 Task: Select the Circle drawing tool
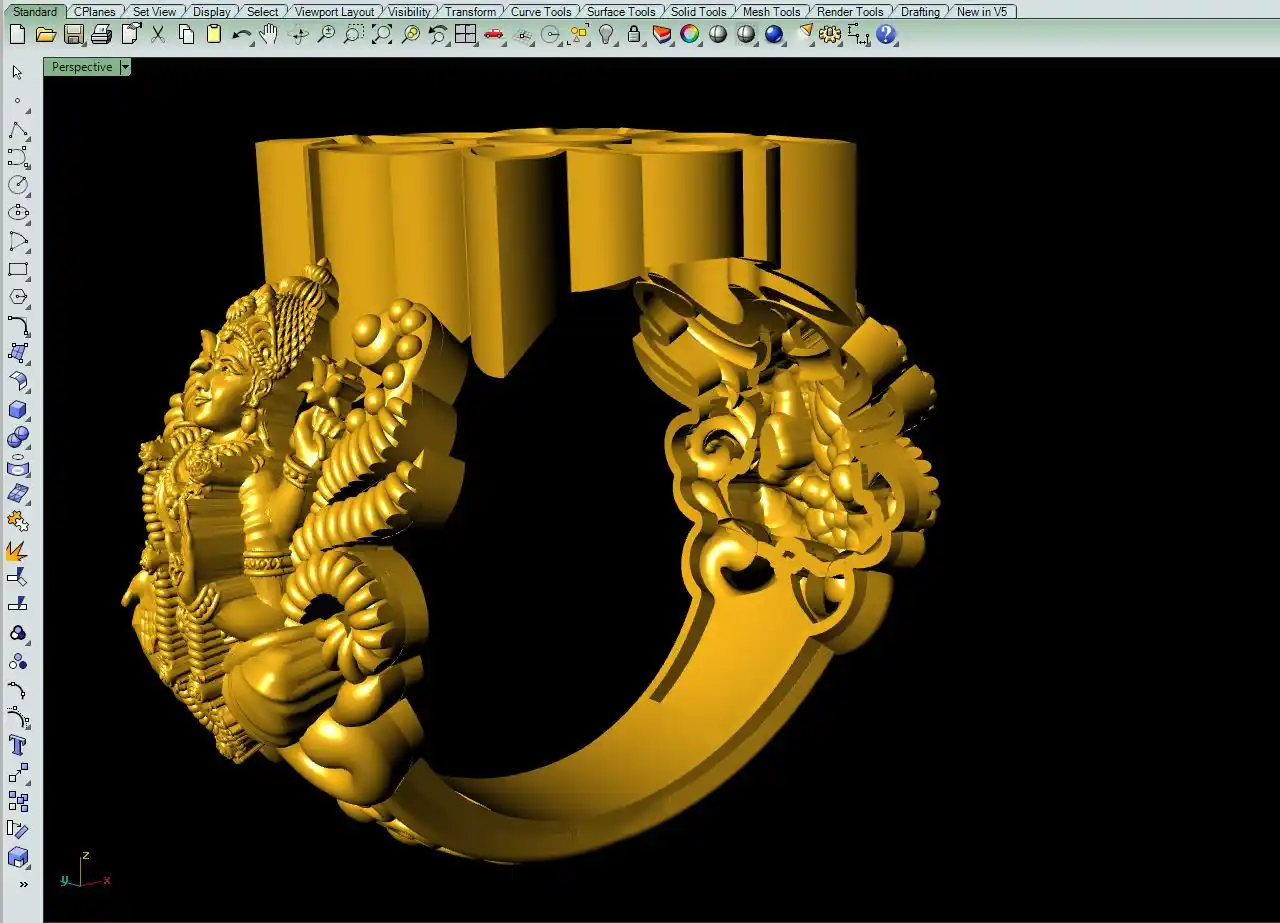18,185
